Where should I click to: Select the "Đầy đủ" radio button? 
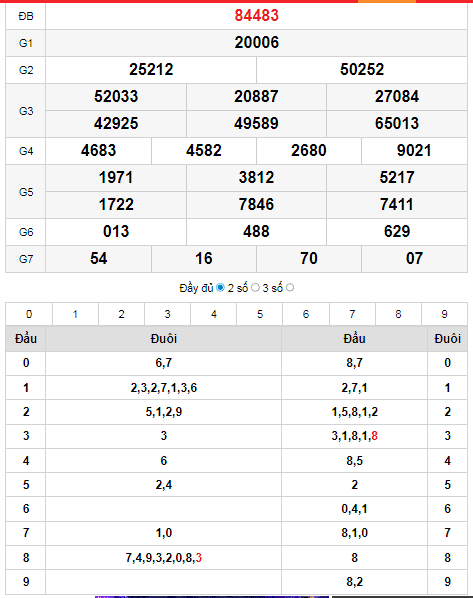[220, 288]
